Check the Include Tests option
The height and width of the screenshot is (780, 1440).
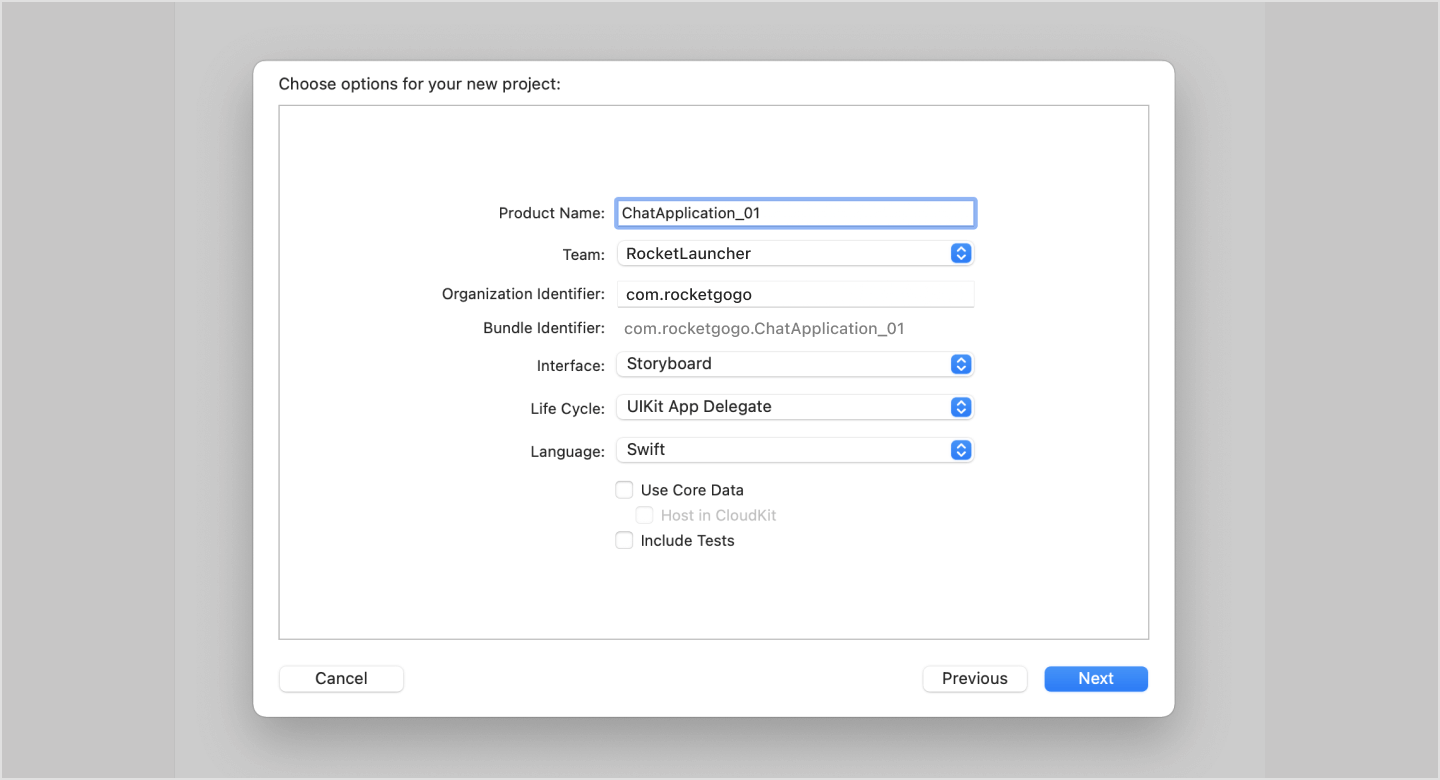point(624,540)
